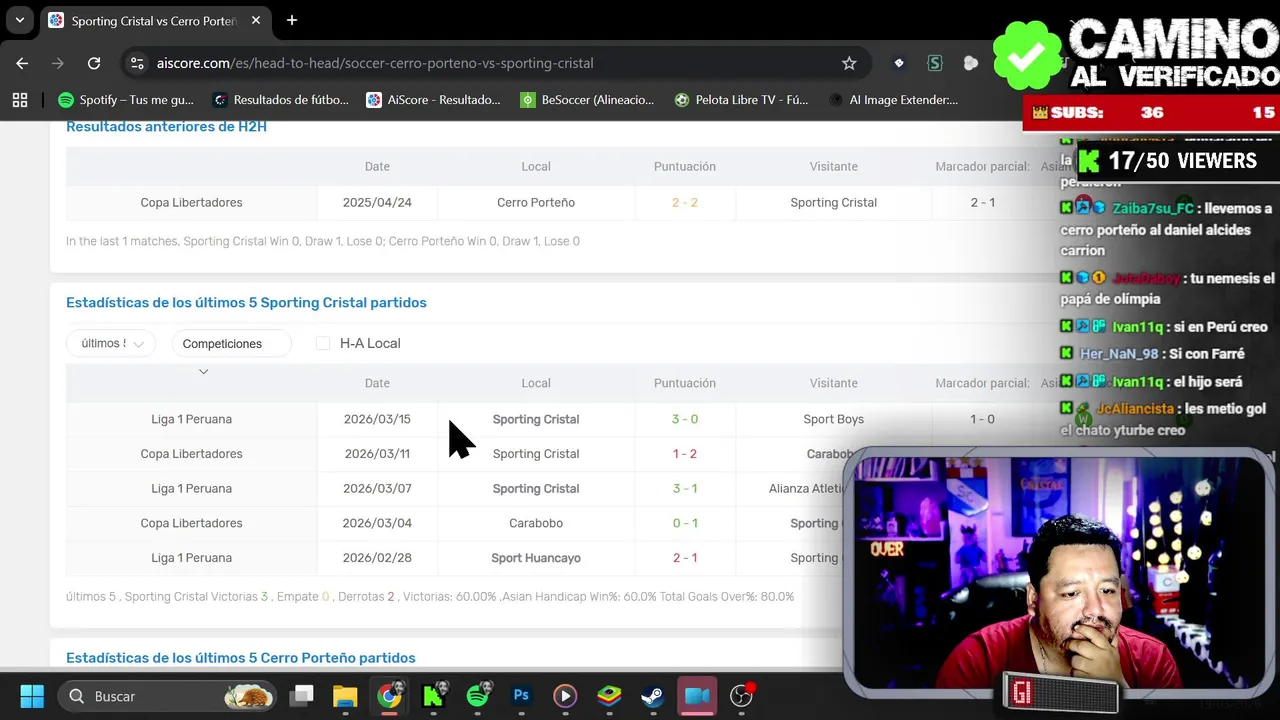
Task: Go back to the previous page
Action: coord(22,63)
